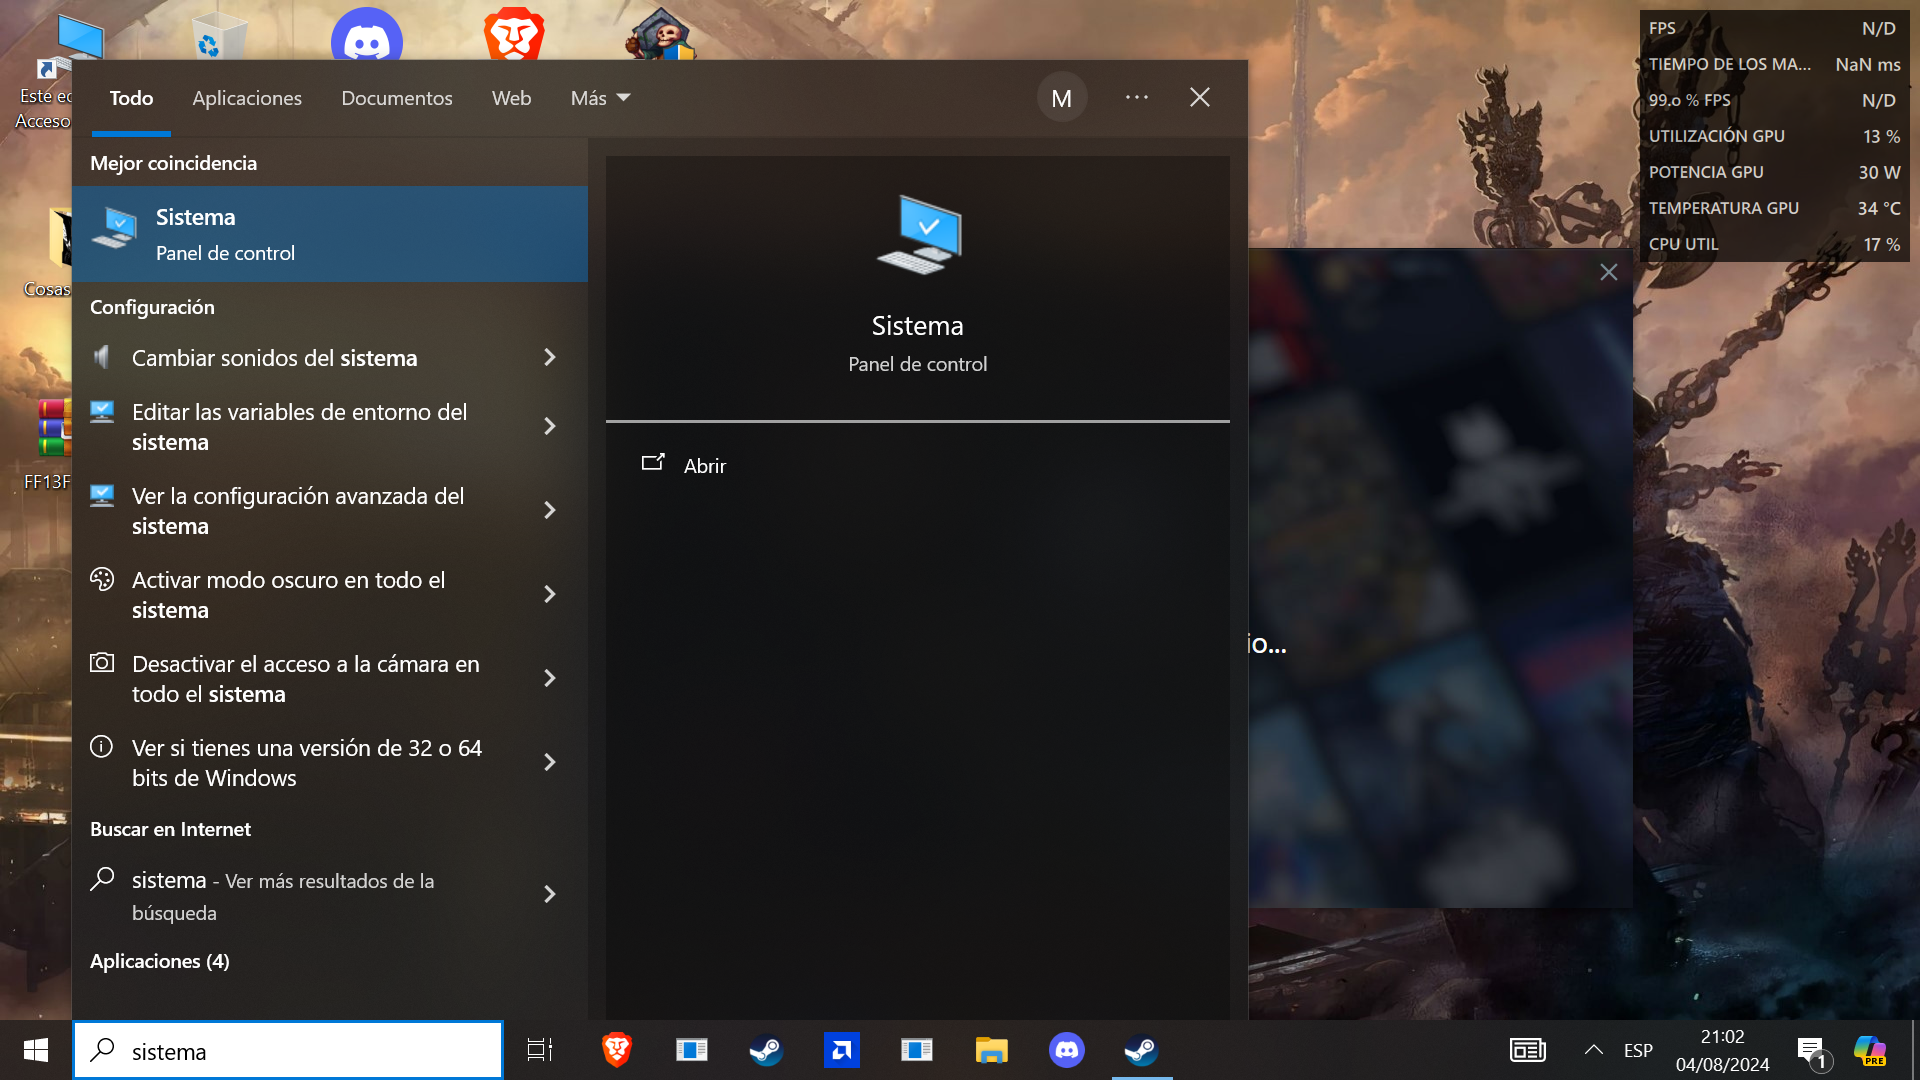Expand the web search sistema arrow
The height and width of the screenshot is (1080, 1920).
549,895
